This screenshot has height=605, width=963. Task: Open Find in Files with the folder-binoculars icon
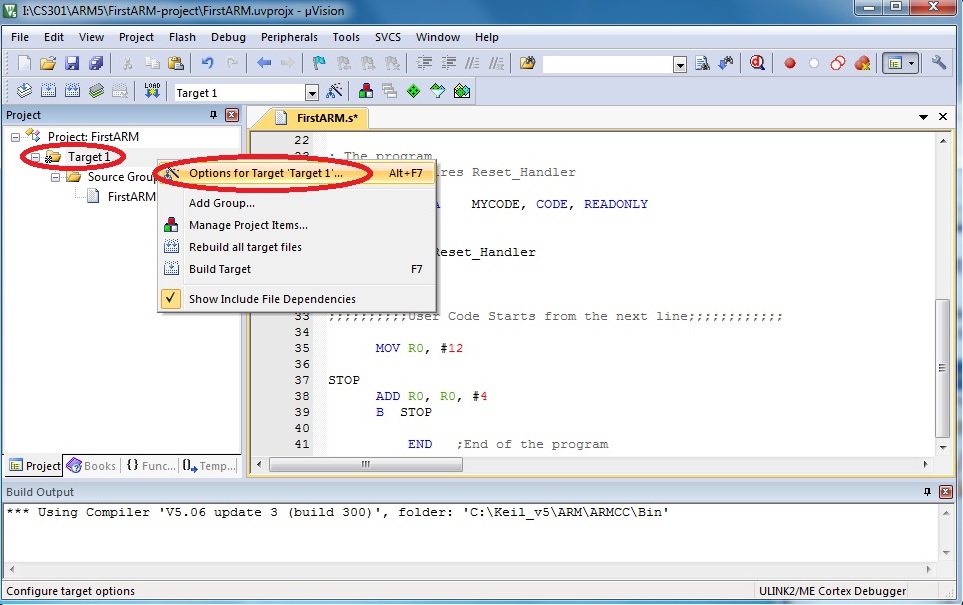[x=528, y=63]
